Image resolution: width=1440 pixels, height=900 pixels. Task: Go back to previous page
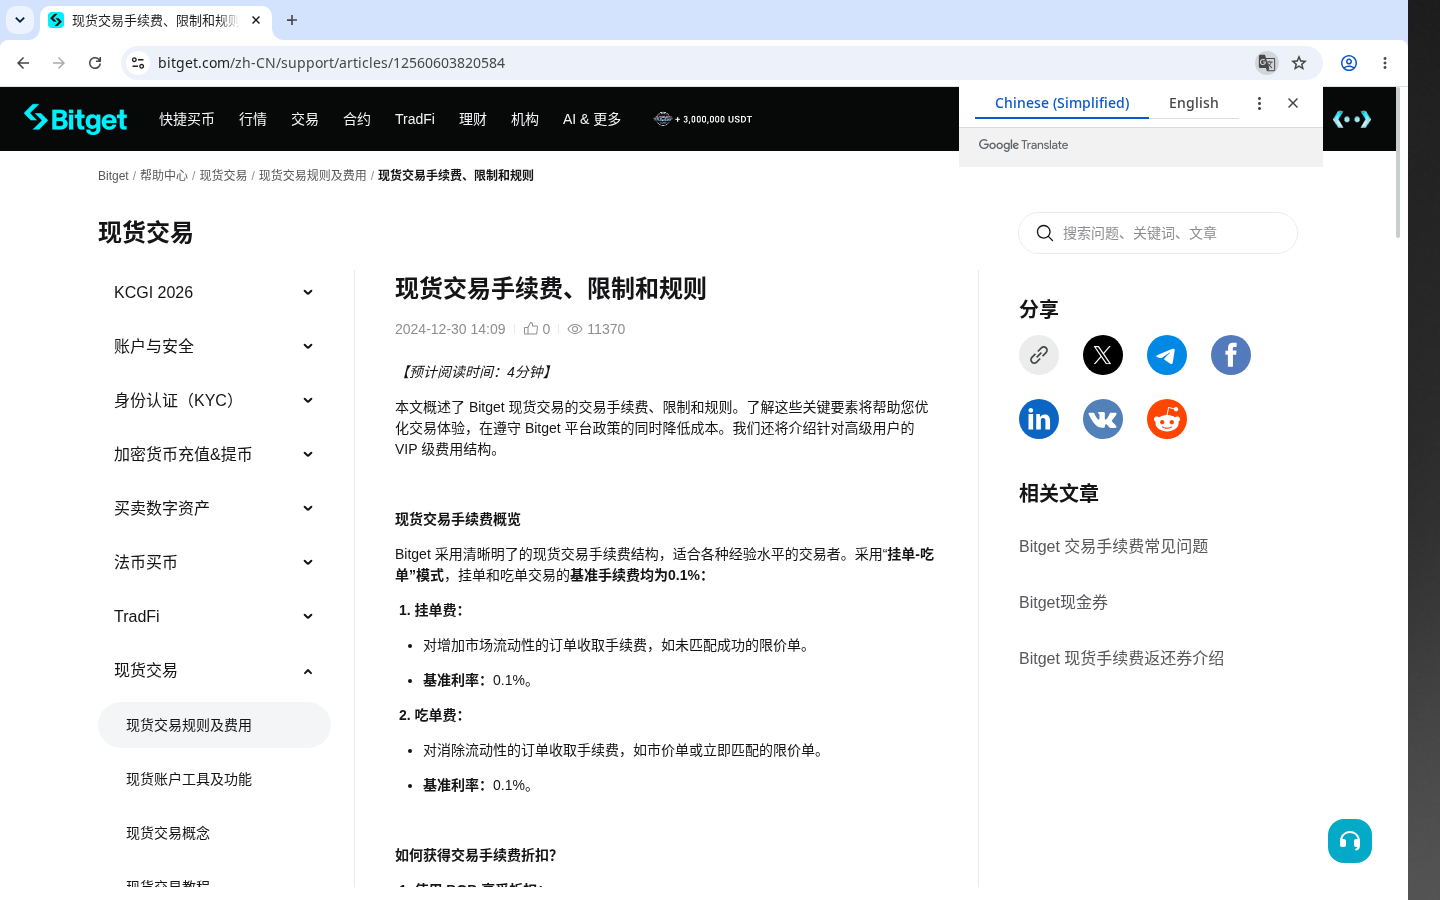23,63
